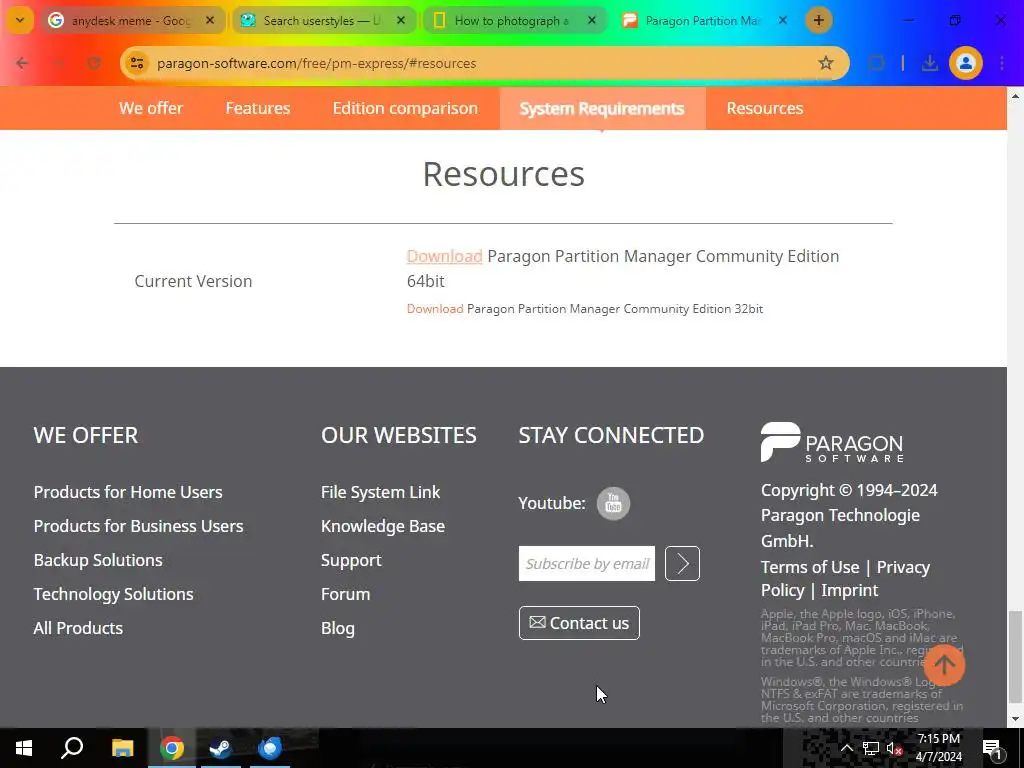This screenshot has width=1024, height=768.
Task: Click the scrollbar down arrow
Action: click(x=1015, y=720)
